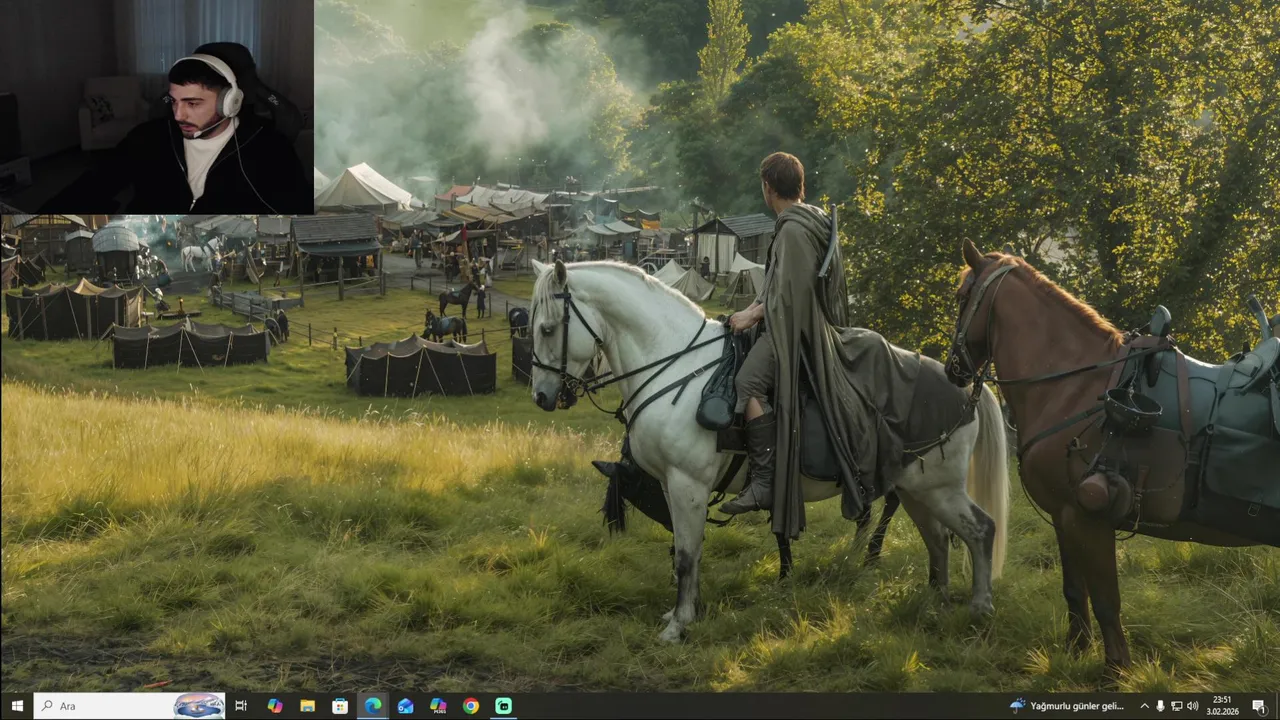Open the Windows Start menu
Image resolution: width=1280 pixels, height=720 pixels.
tap(16, 706)
